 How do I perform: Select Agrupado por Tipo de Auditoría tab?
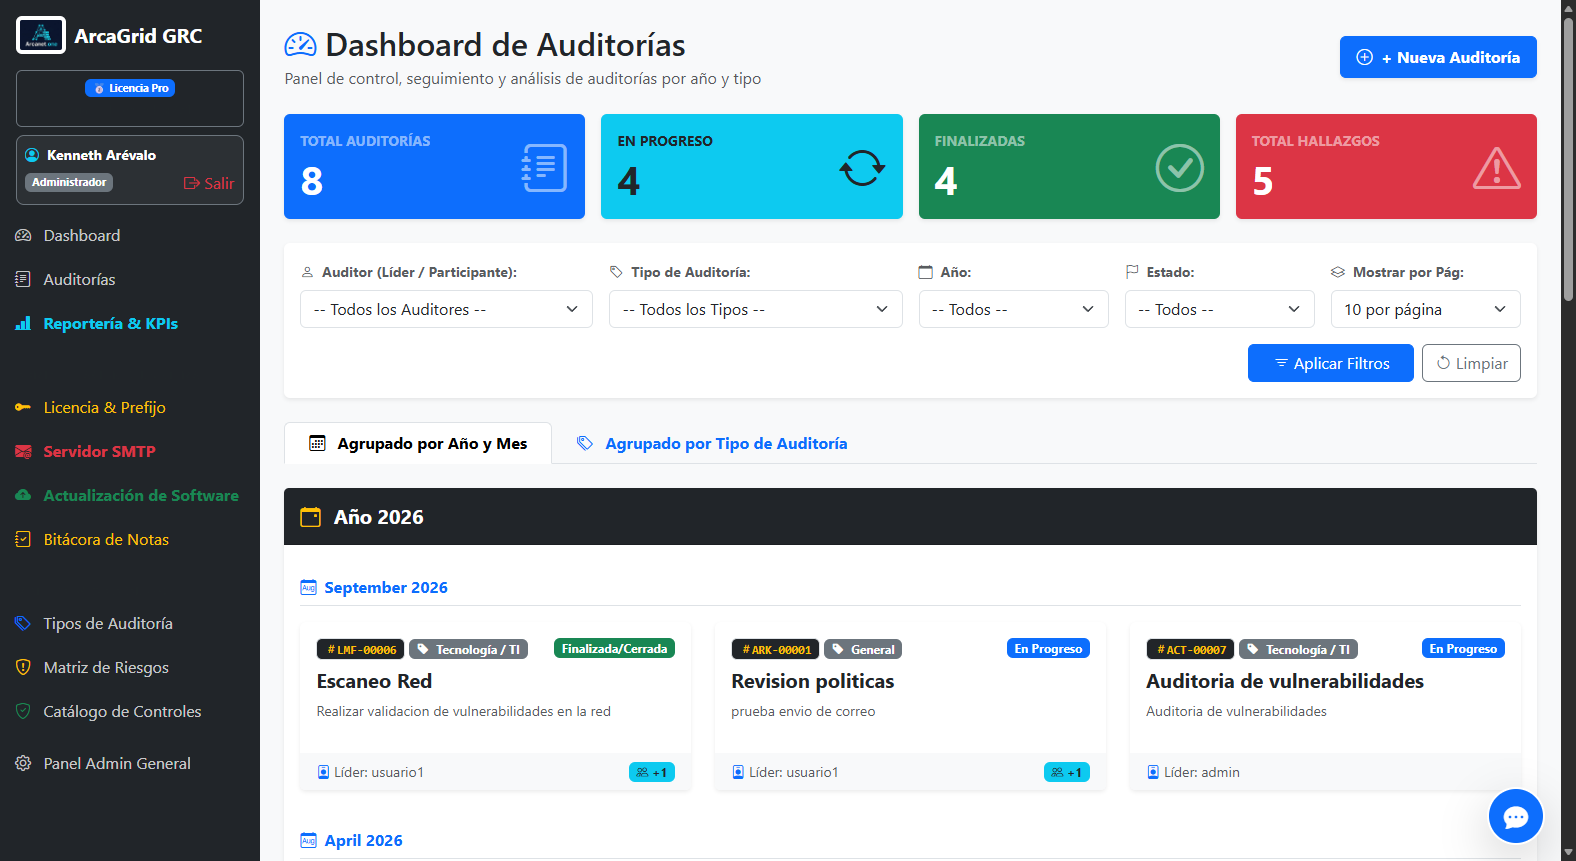(x=712, y=443)
